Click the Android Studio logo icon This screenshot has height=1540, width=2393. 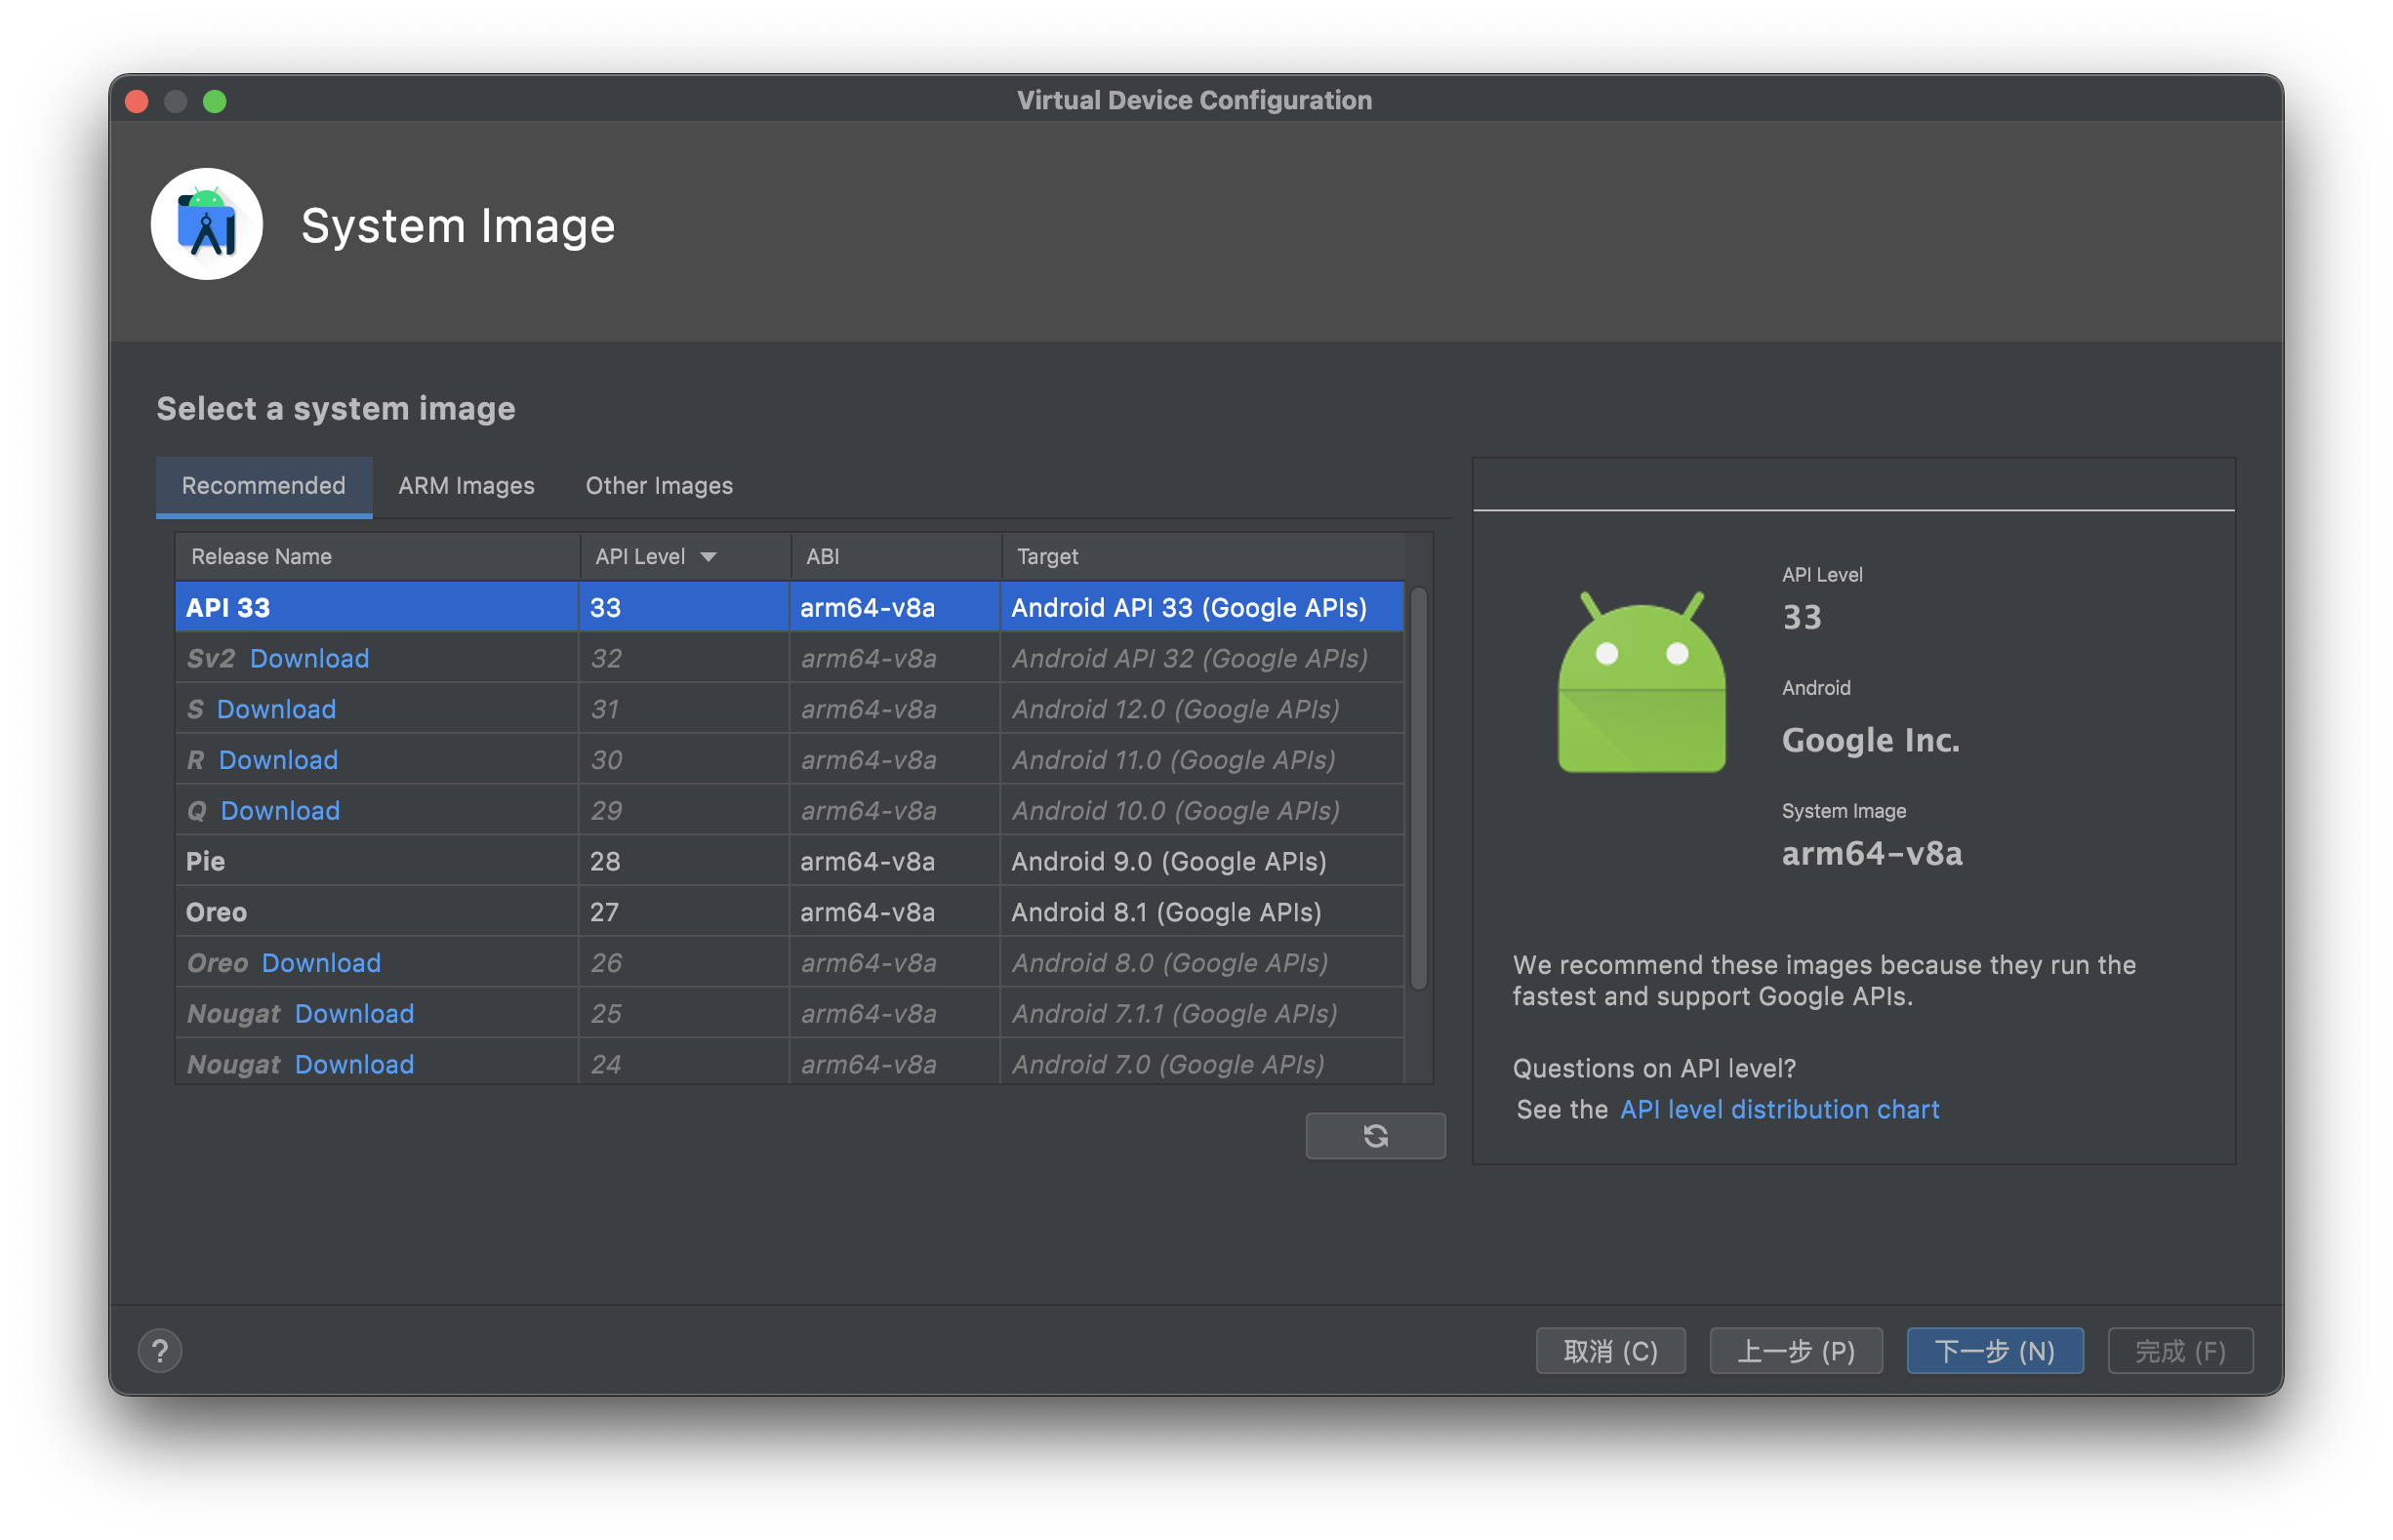(x=207, y=224)
